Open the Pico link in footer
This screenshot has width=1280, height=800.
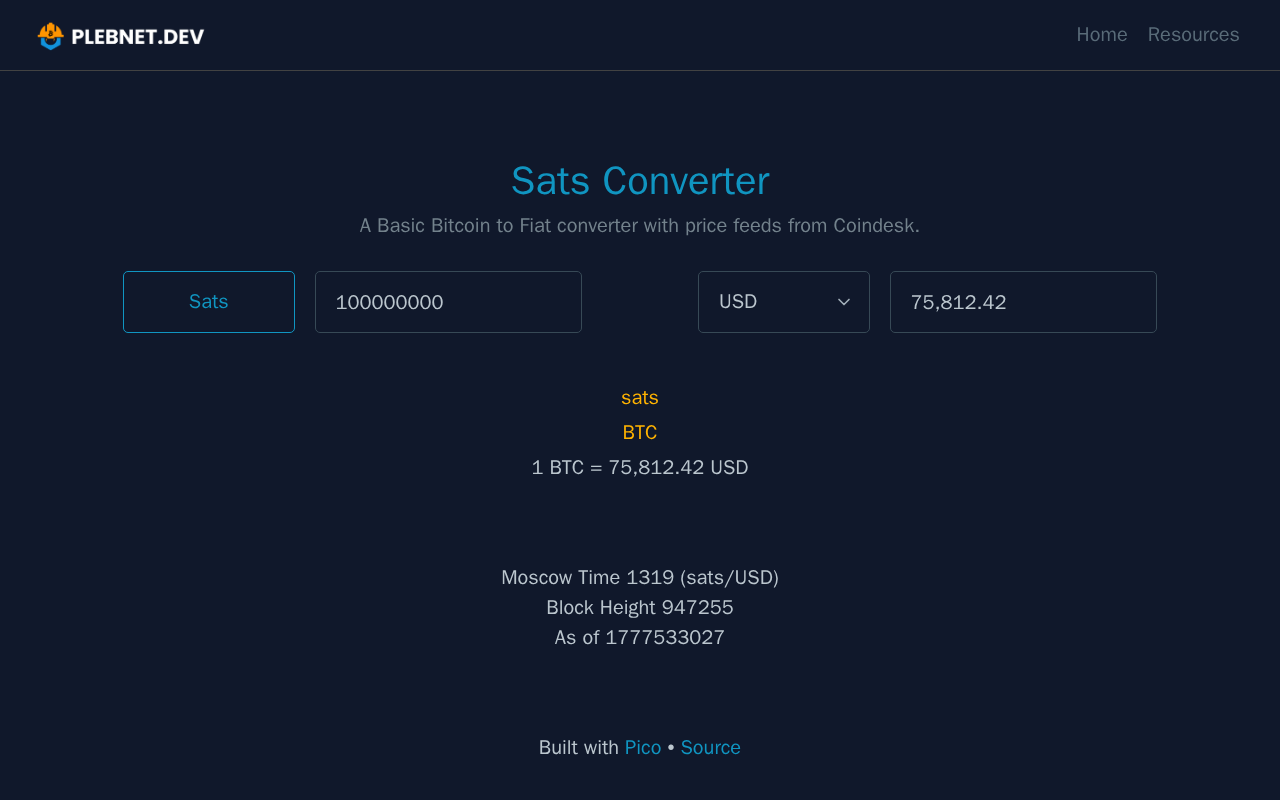tap(643, 748)
